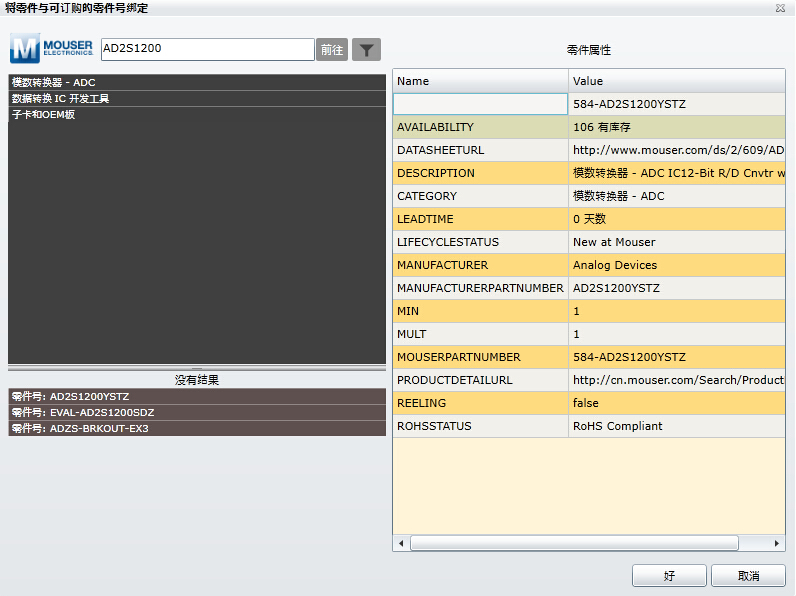Confirm with the 好 button

pos(669,576)
